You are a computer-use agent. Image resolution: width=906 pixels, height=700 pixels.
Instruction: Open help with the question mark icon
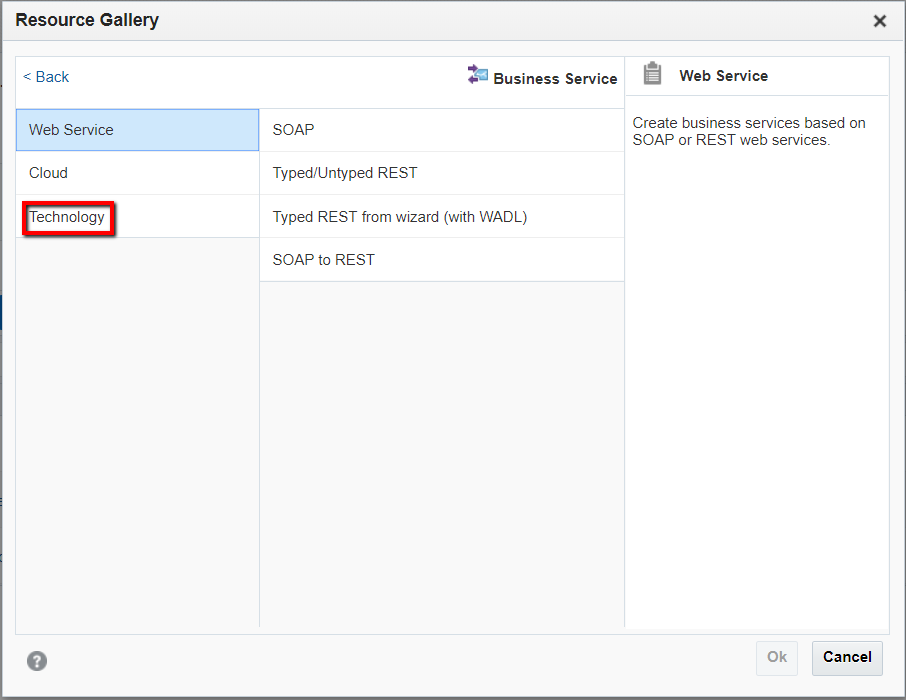coord(37,660)
